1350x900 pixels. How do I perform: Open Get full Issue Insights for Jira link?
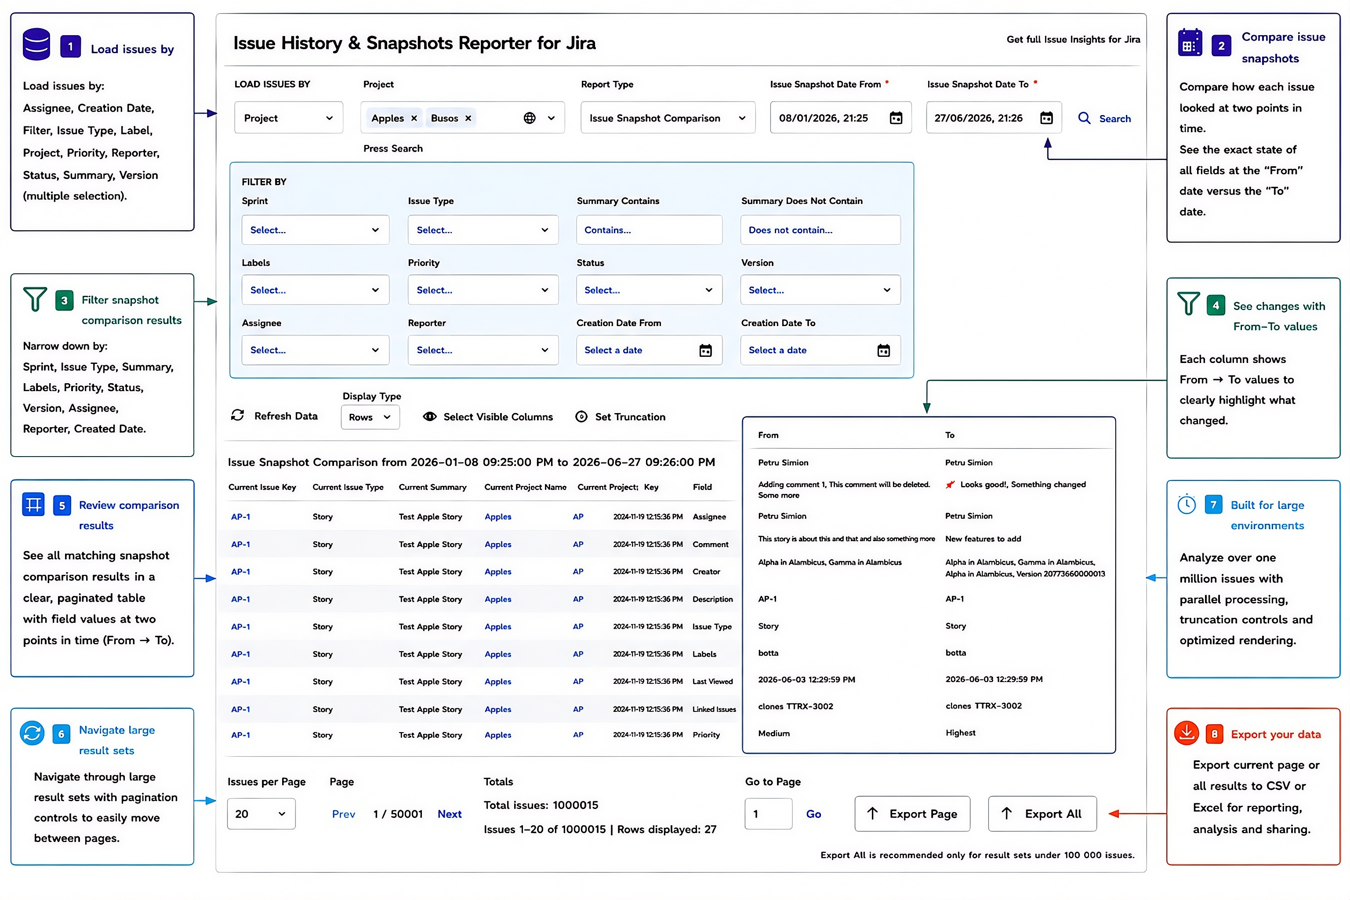[1073, 40]
